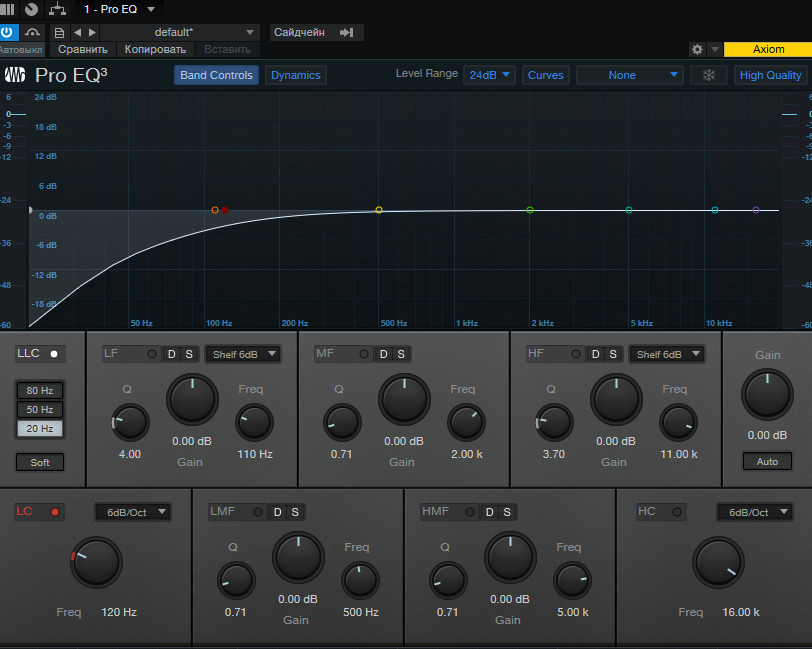This screenshot has width=812, height=649.
Task: Click the output Gain knob
Action: 767,395
